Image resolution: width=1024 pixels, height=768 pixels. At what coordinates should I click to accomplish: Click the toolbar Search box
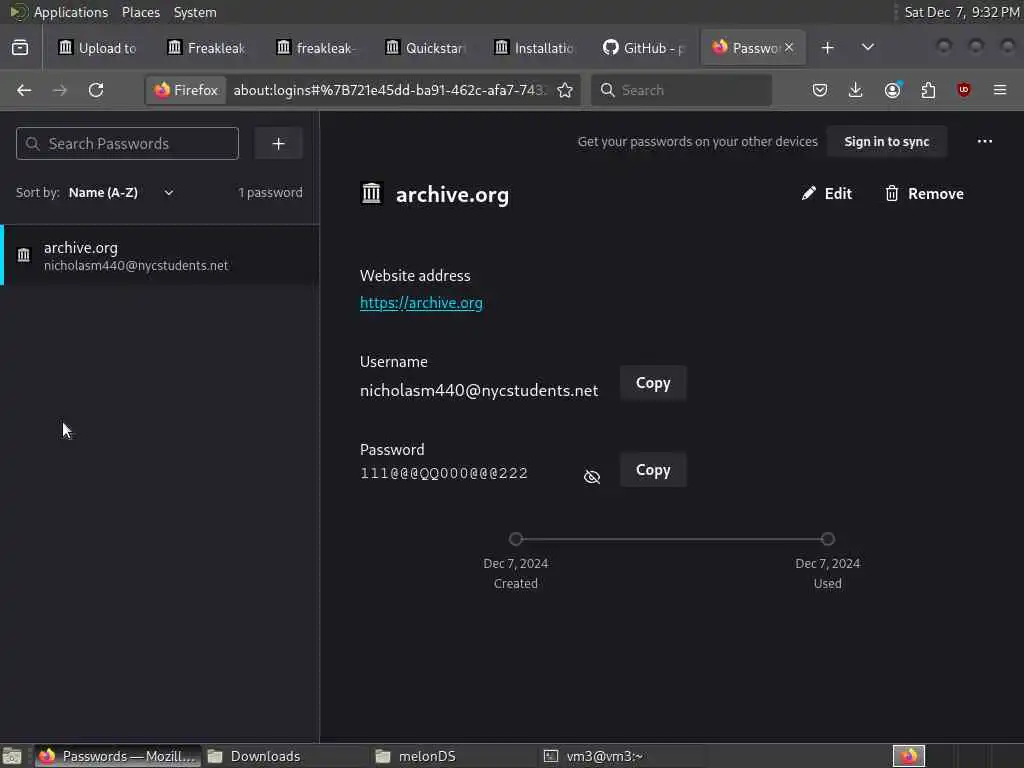[x=681, y=90]
